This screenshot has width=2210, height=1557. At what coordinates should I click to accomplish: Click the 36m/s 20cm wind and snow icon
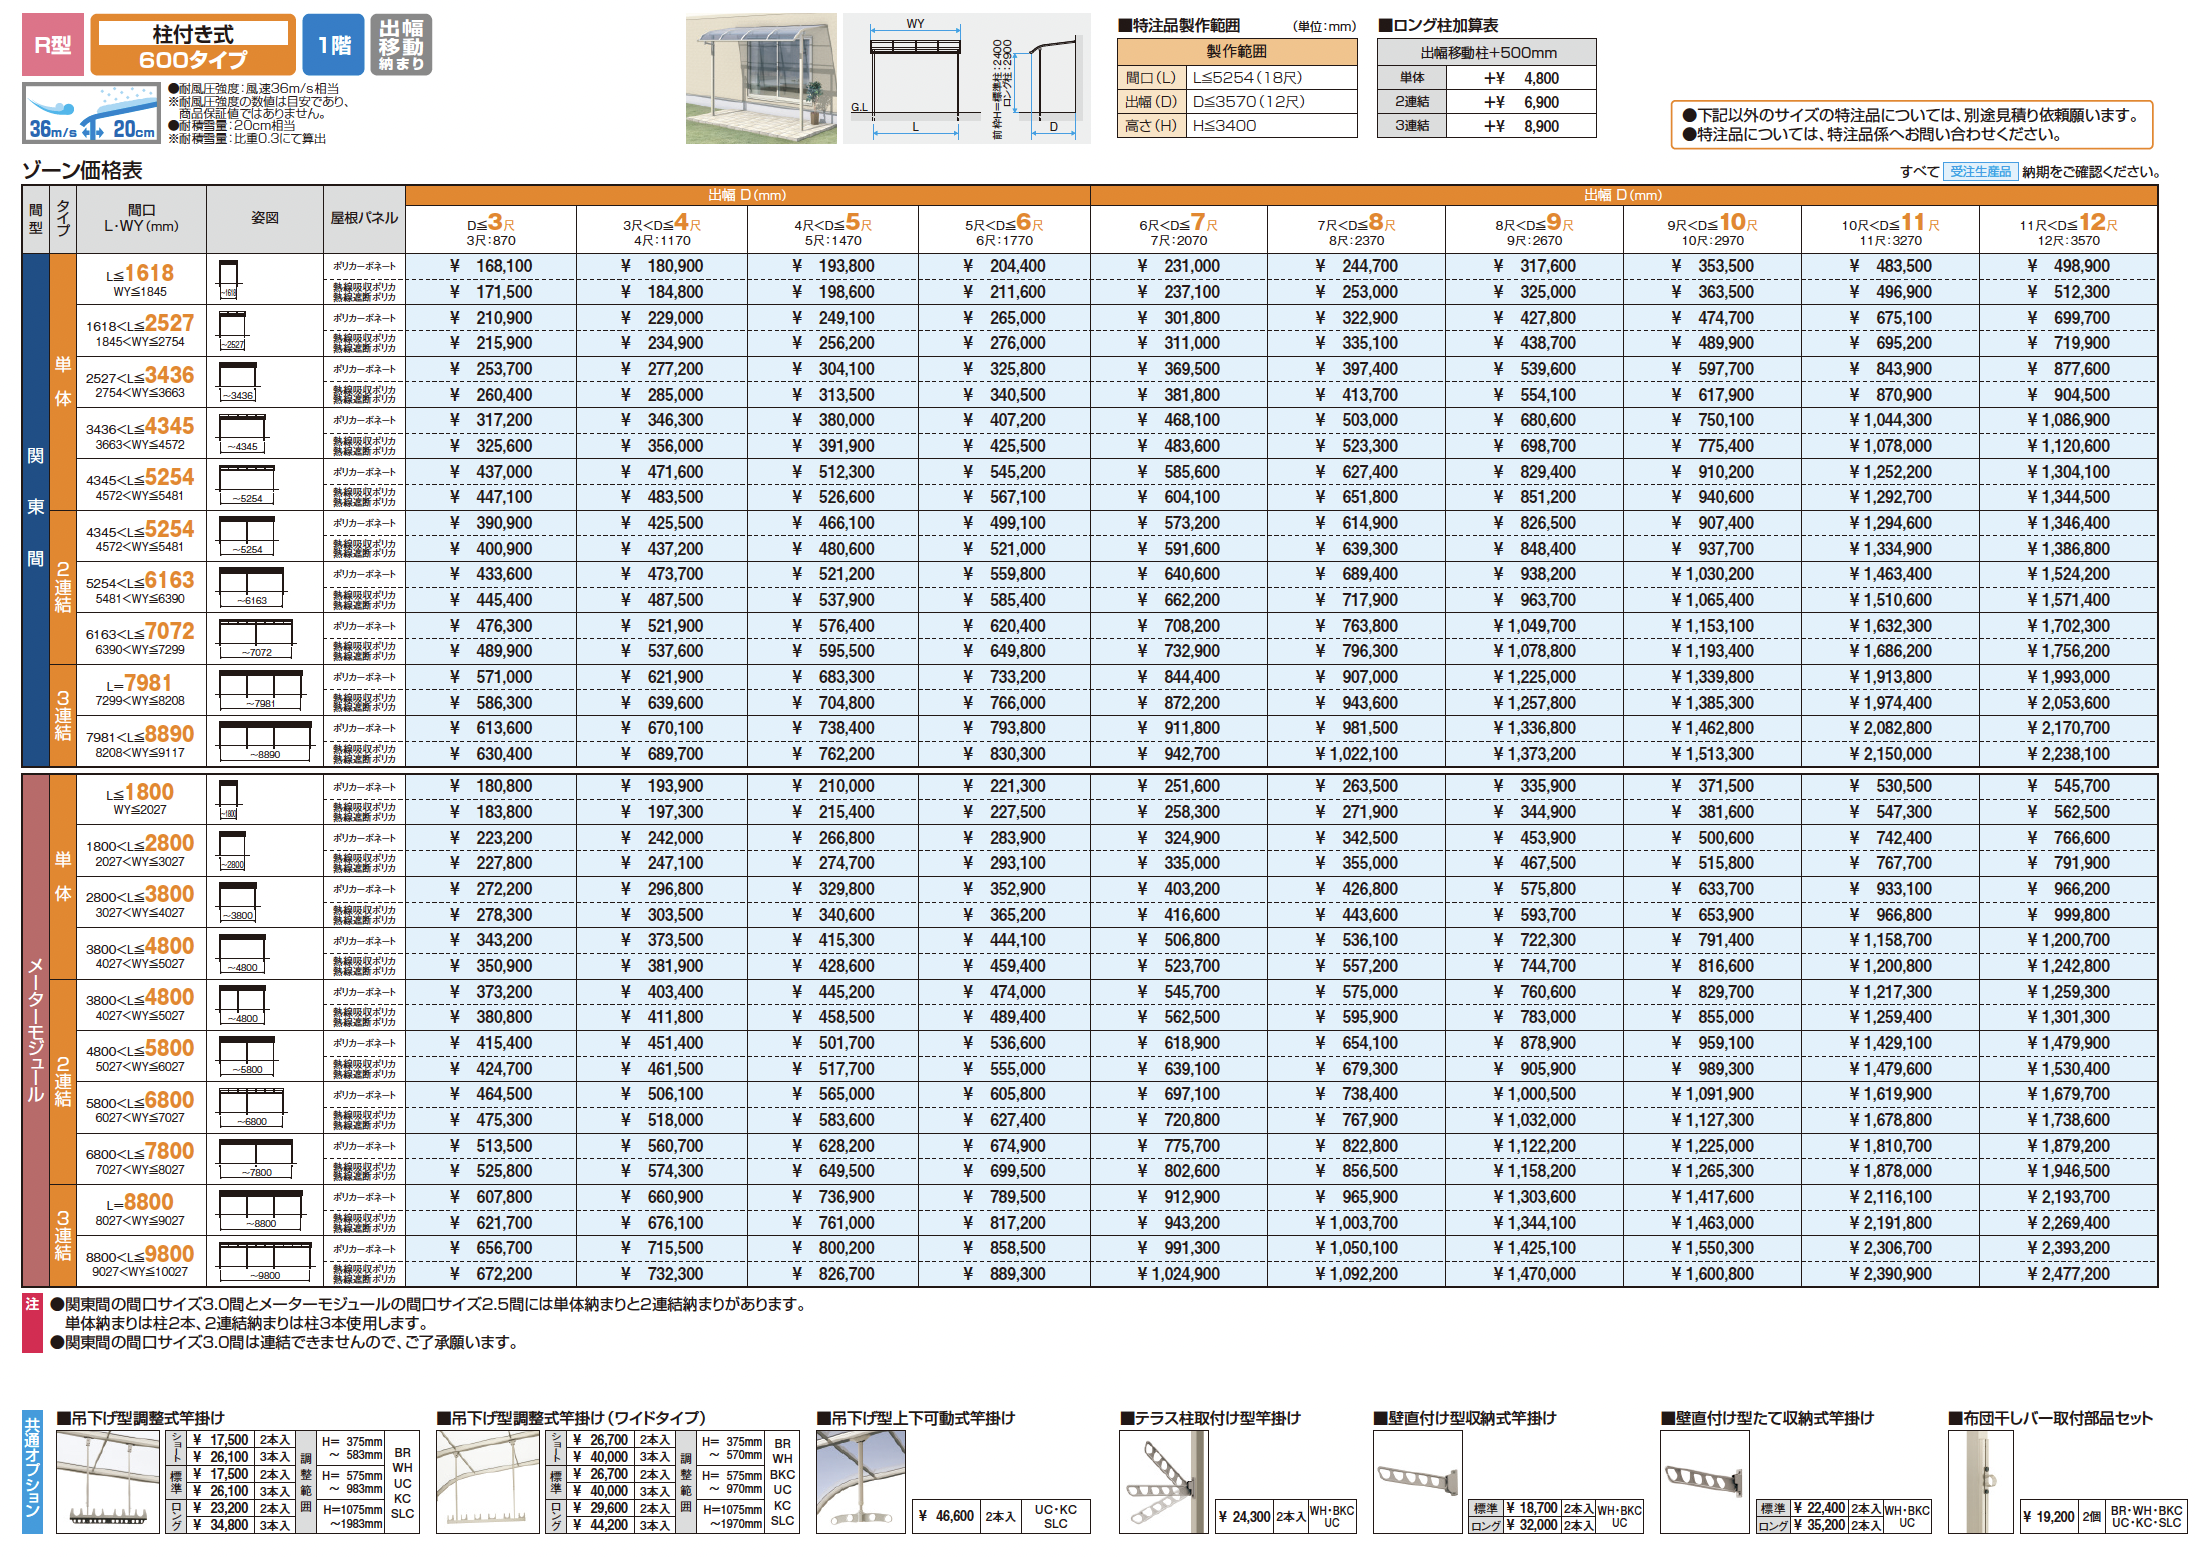[x=91, y=114]
